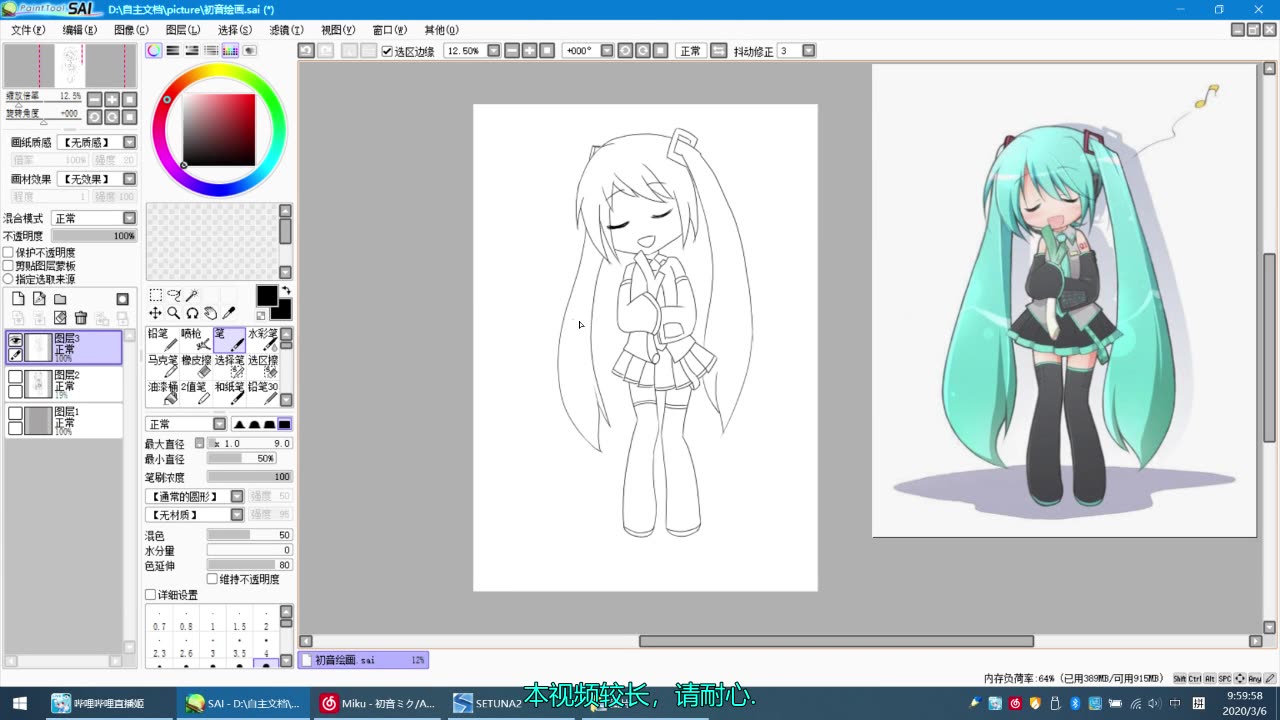Enable 详细设置 checkbox
The height and width of the screenshot is (720, 1280).
(x=150, y=595)
